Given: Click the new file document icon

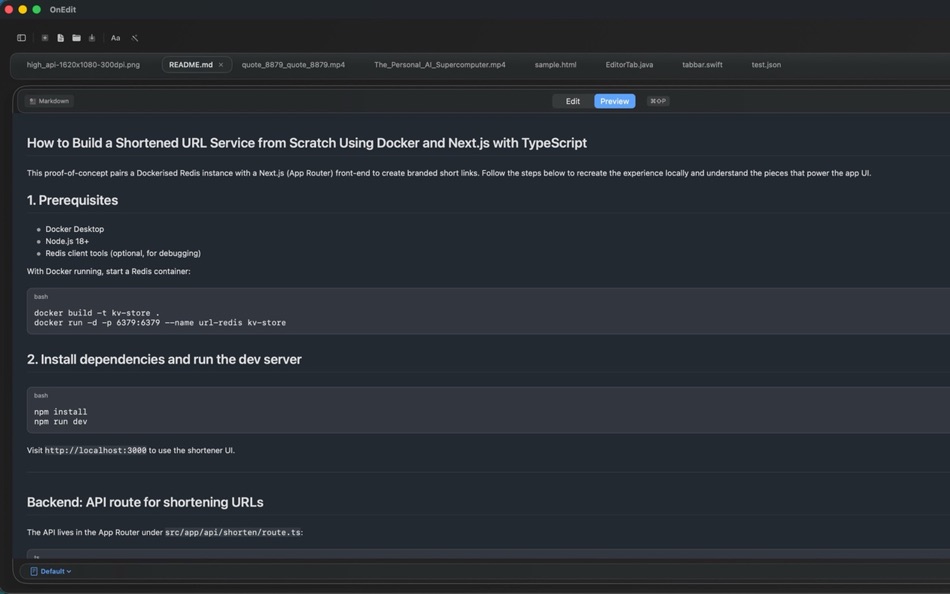Looking at the screenshot, I should (61, 38).
